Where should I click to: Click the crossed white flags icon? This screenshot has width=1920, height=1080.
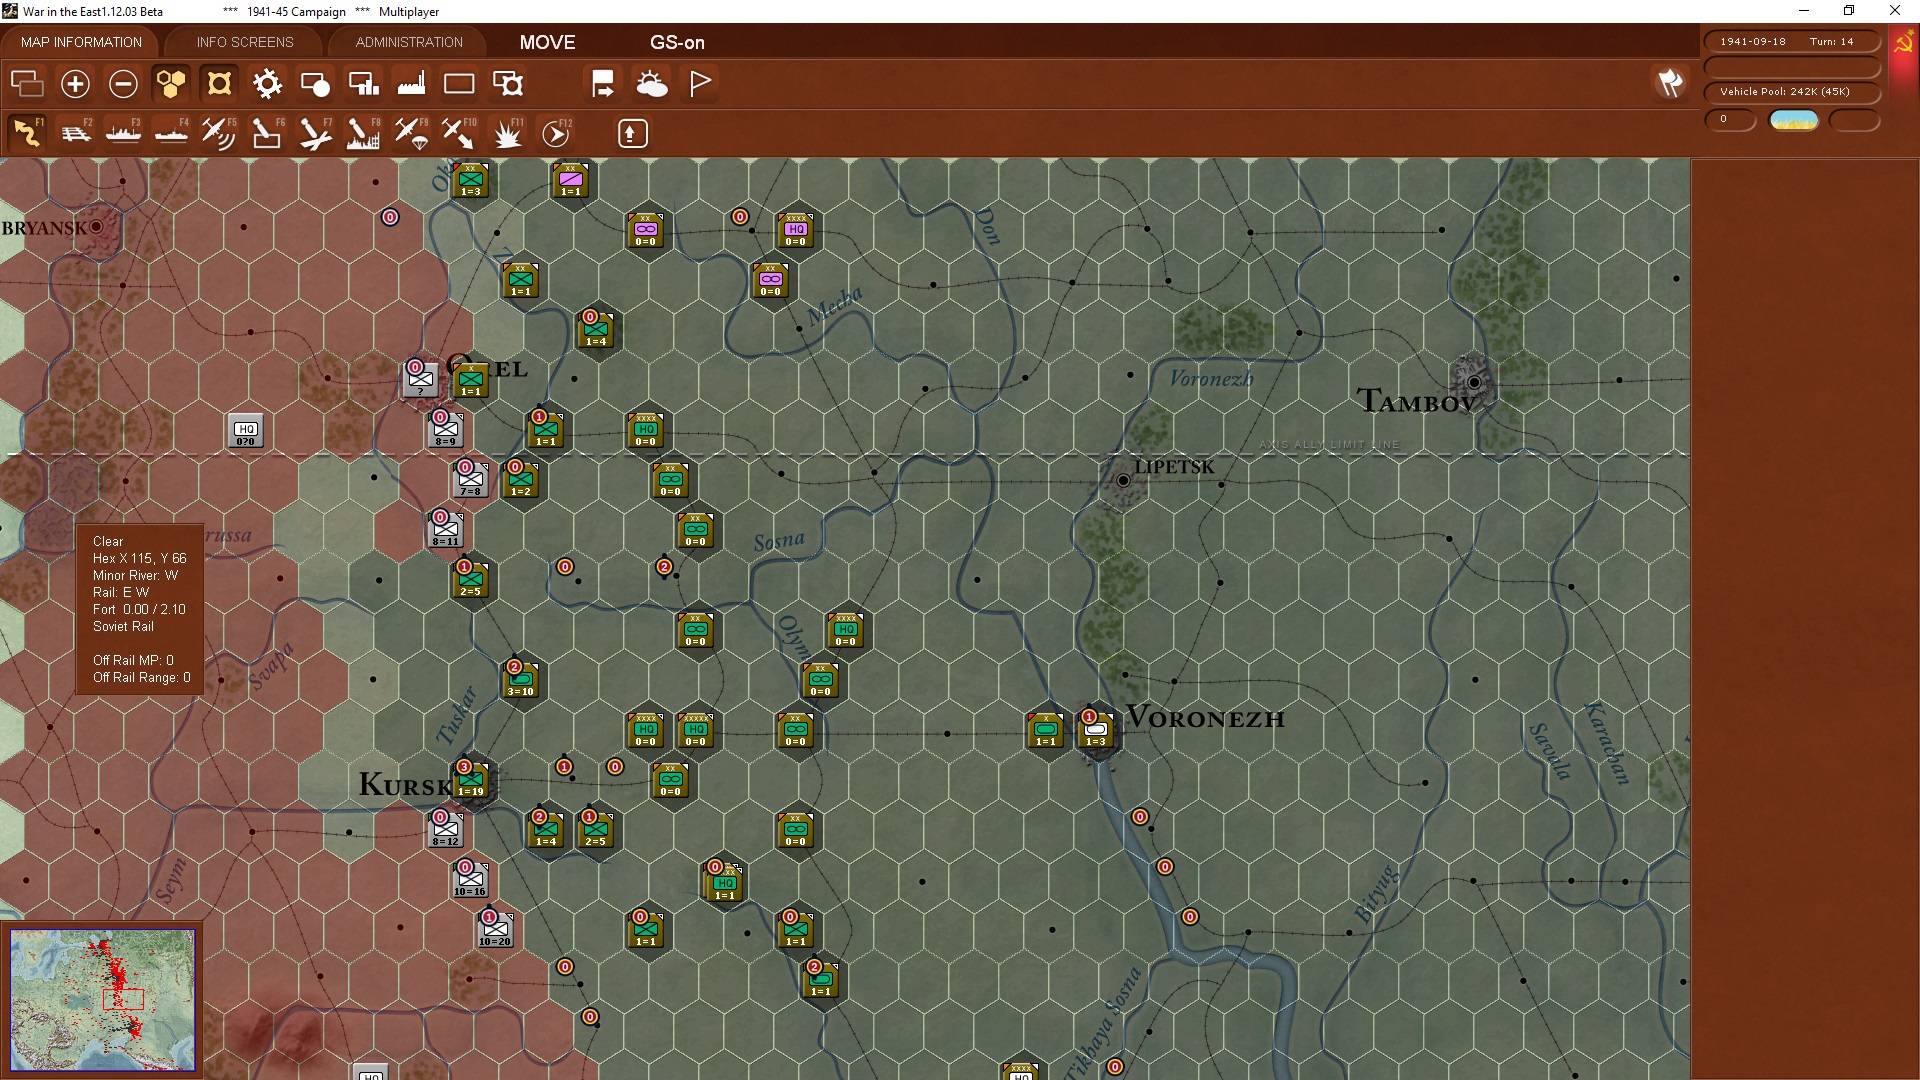[1670, 83]
